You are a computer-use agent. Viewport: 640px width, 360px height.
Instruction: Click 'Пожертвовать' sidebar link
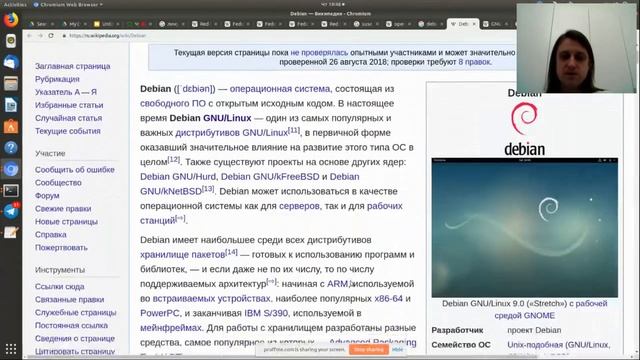click(x=61, y=248)
